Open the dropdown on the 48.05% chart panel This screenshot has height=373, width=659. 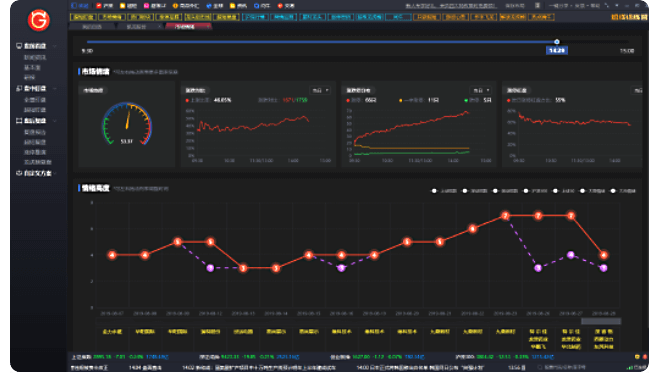320,90
